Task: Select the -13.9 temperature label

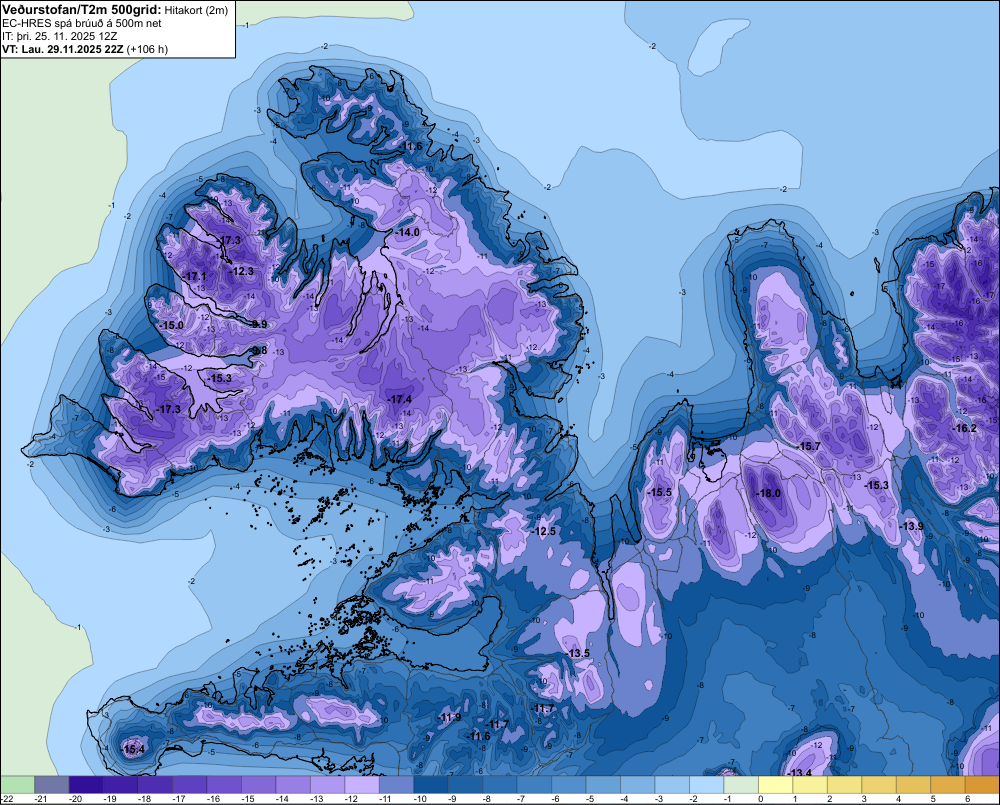Action: [x=911, y=526]
